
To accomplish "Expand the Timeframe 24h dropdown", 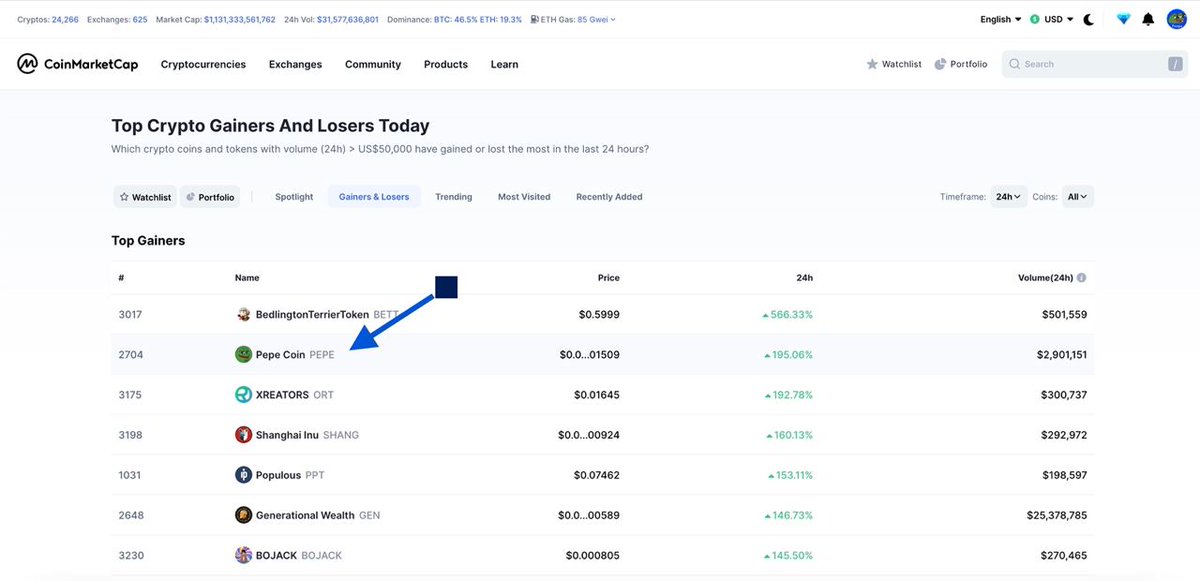I will pyautogui.click(x=1008, y=197).
